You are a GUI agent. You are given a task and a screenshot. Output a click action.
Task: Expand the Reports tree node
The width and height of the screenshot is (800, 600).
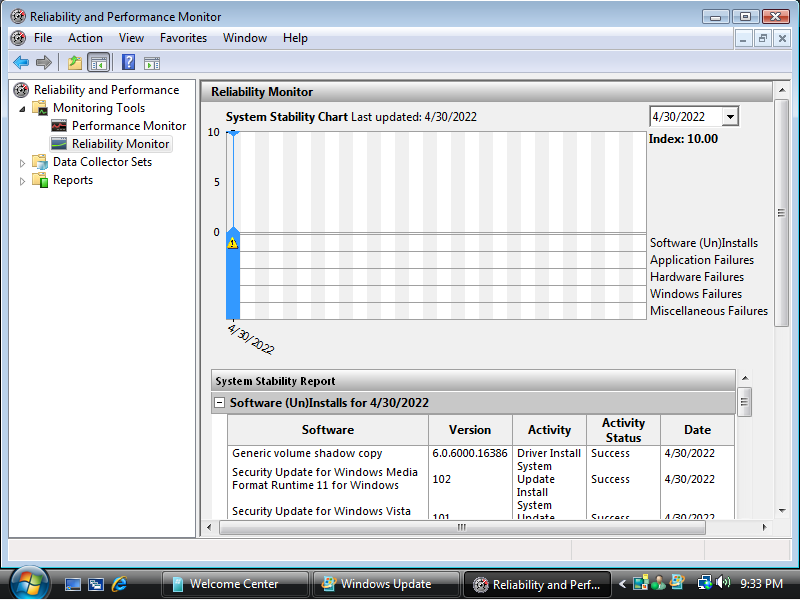pyautogui.click(x=23, y=180)
